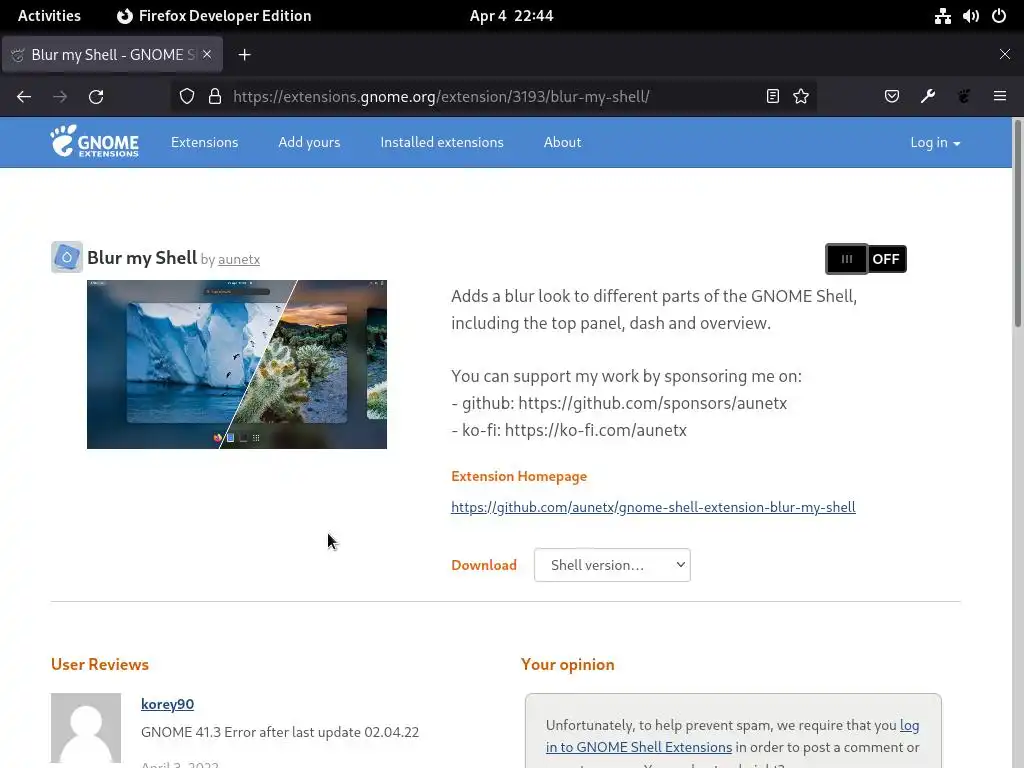Show site security info via padlock icon

(215, 97)
